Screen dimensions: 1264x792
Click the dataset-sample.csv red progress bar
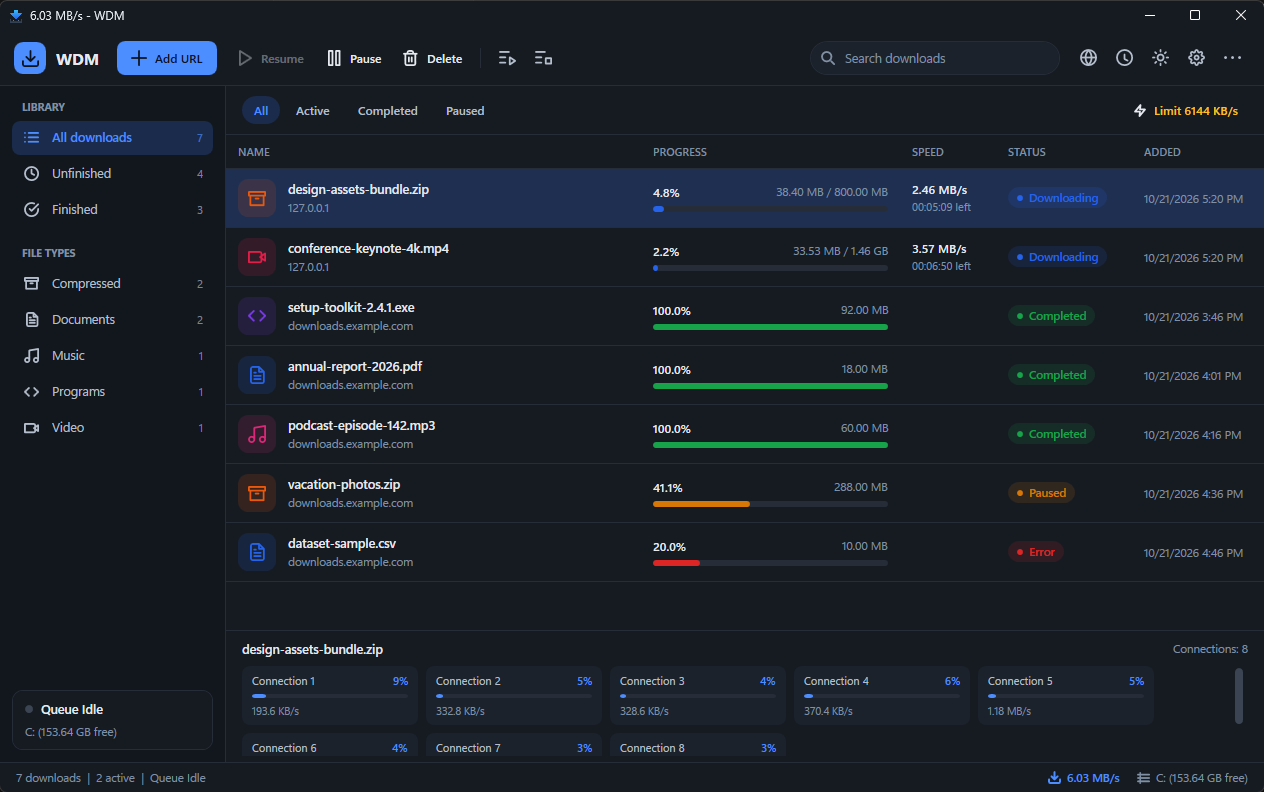770,563
